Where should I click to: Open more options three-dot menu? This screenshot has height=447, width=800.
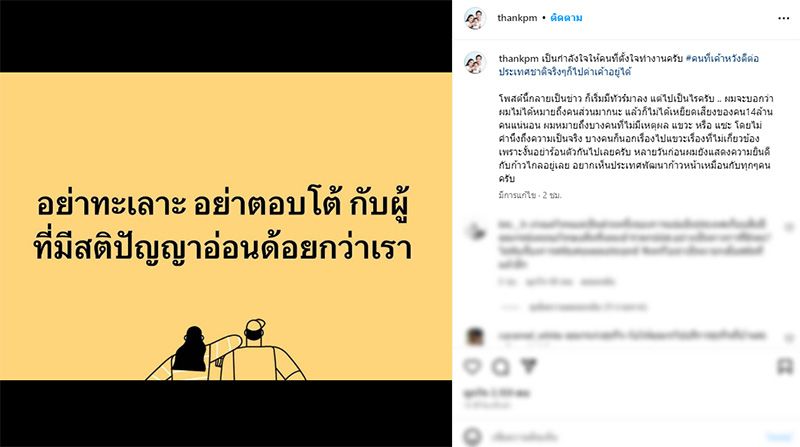(784, 18)
